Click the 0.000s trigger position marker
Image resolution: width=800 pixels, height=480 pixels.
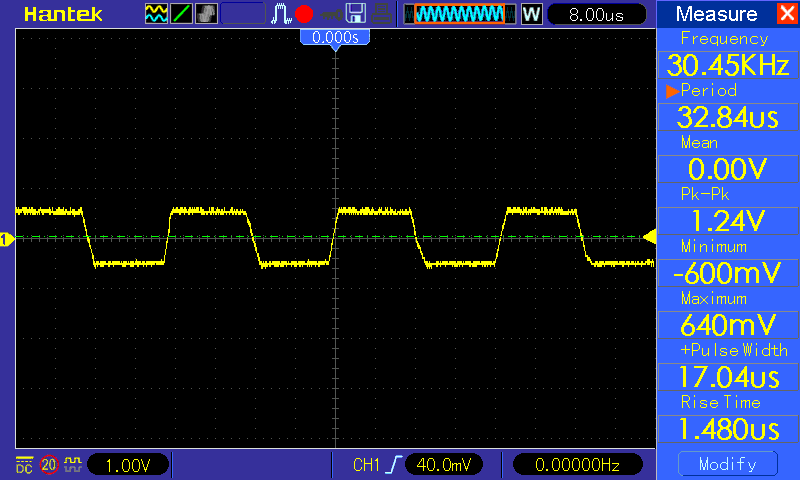coord(335,37)
